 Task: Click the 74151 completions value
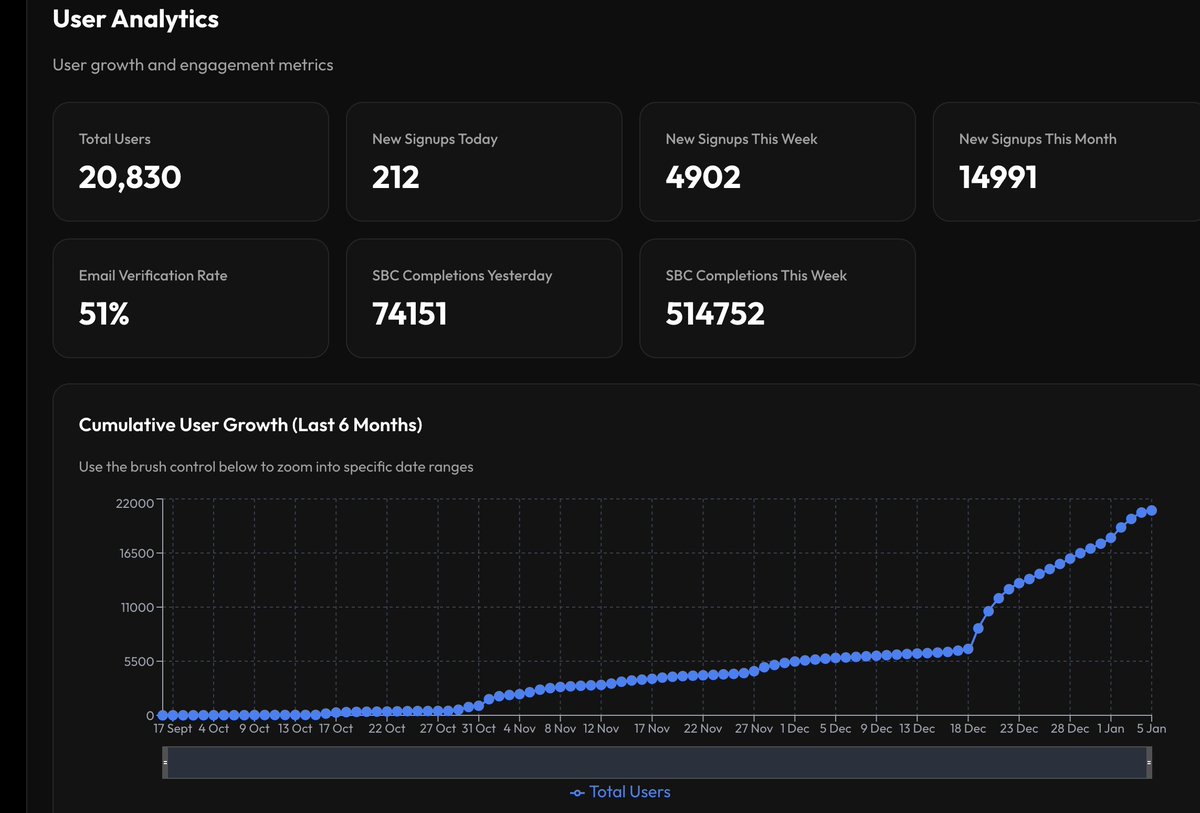[x=410, y=314]
